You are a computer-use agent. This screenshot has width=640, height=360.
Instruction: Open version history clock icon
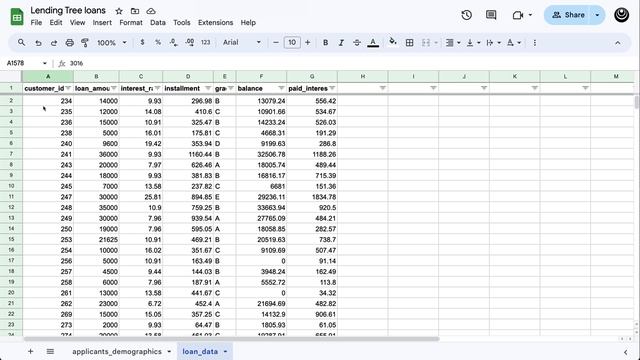pyautogui.click(x=467, y=15)
